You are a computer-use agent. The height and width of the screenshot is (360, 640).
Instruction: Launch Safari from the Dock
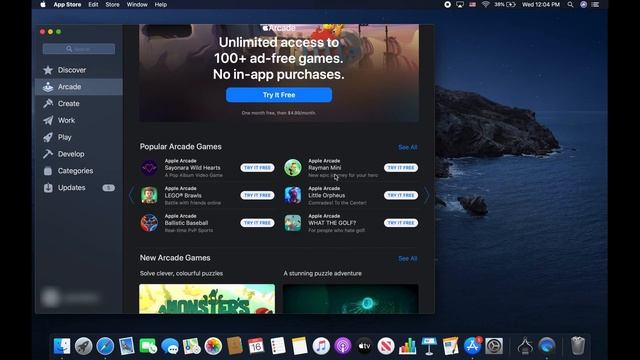(105, 346)
